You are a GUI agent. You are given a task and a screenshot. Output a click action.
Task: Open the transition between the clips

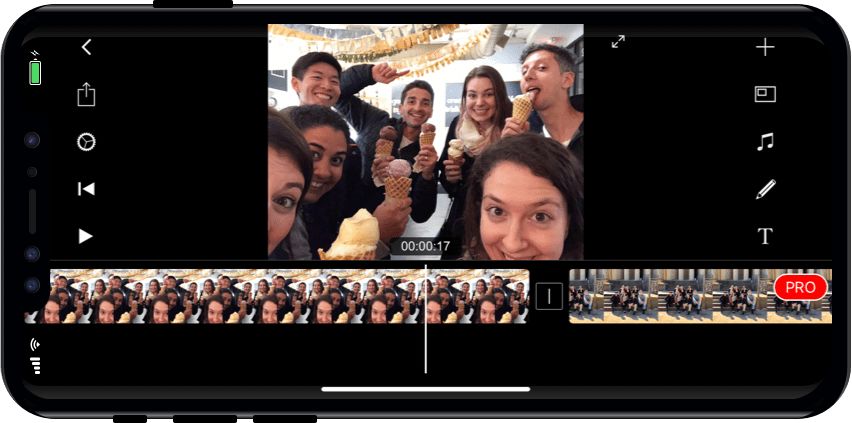pos(549,296)
